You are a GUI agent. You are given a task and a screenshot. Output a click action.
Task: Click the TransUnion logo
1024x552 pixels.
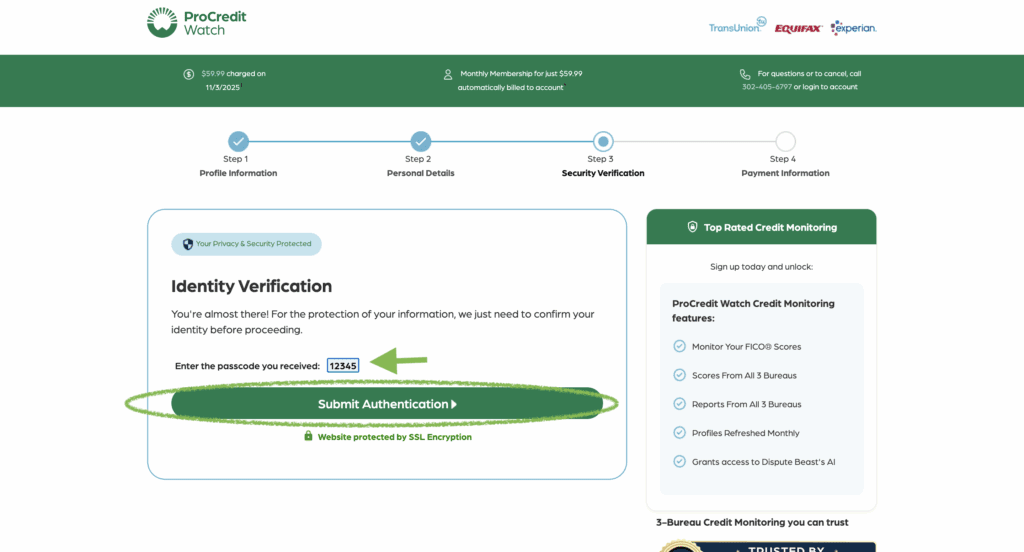pos(737,27)
